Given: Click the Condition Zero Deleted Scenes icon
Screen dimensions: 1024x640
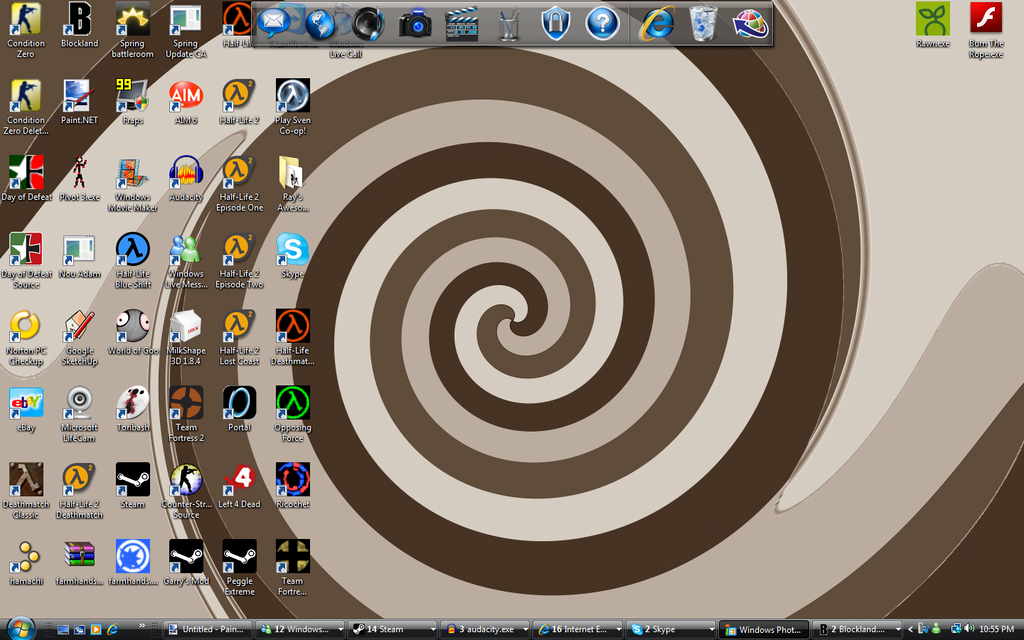Looking at the screenshot, I should [25, 107].
